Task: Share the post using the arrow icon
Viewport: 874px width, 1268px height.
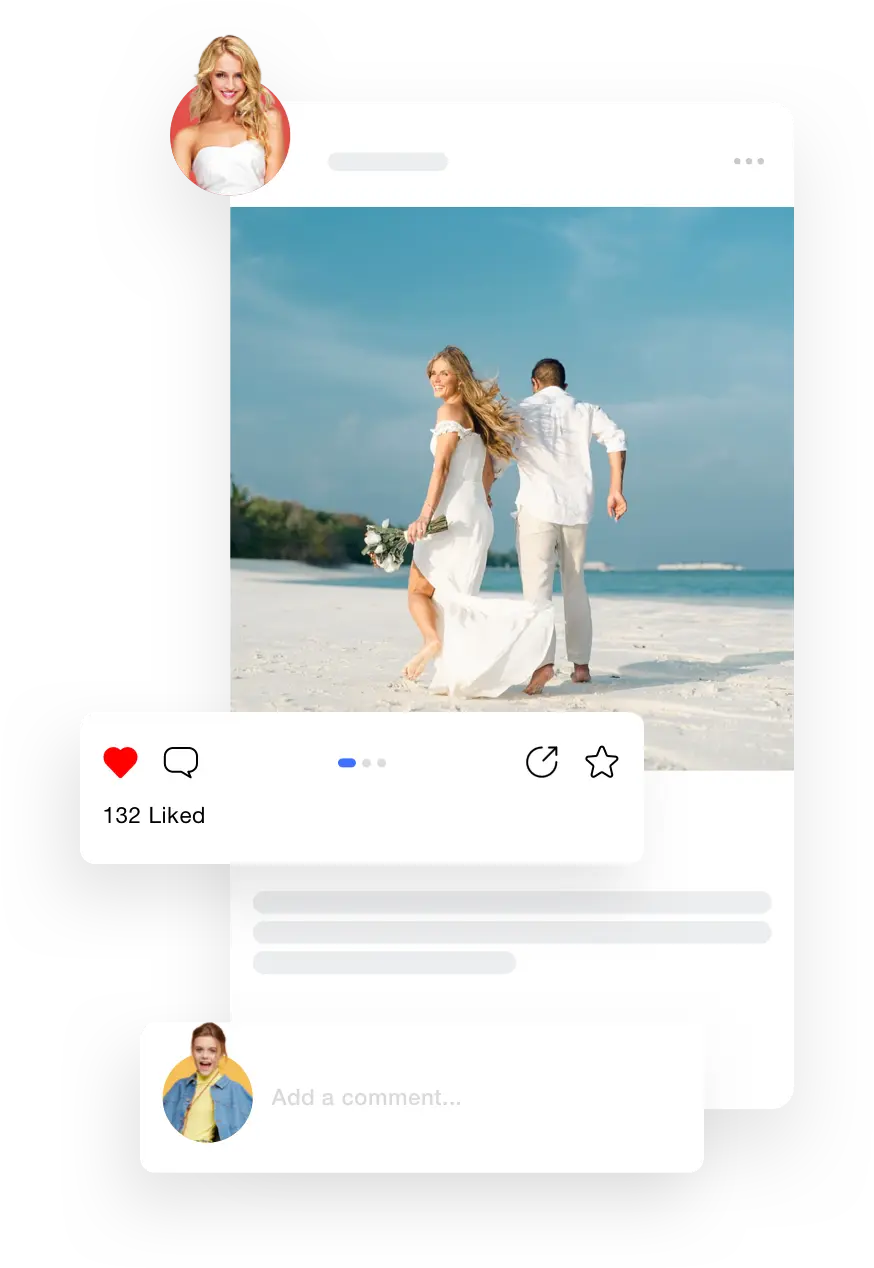Action: point(542,762)
